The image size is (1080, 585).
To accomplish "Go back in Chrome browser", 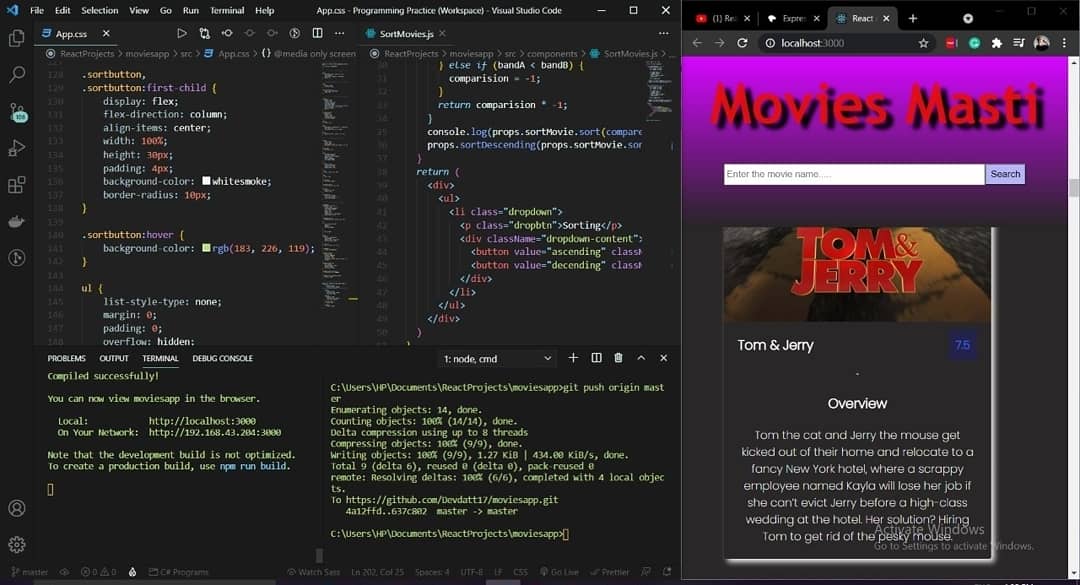I will tap(697, 43).
